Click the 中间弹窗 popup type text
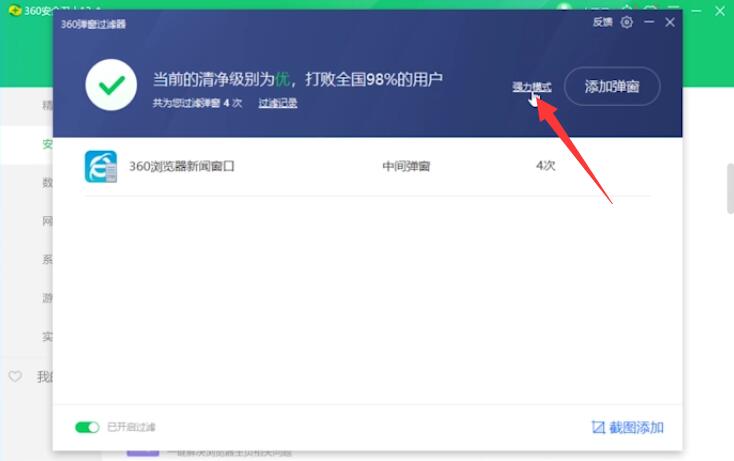The height and width of the screenshot is (461, 734). [x=406, y=166]
